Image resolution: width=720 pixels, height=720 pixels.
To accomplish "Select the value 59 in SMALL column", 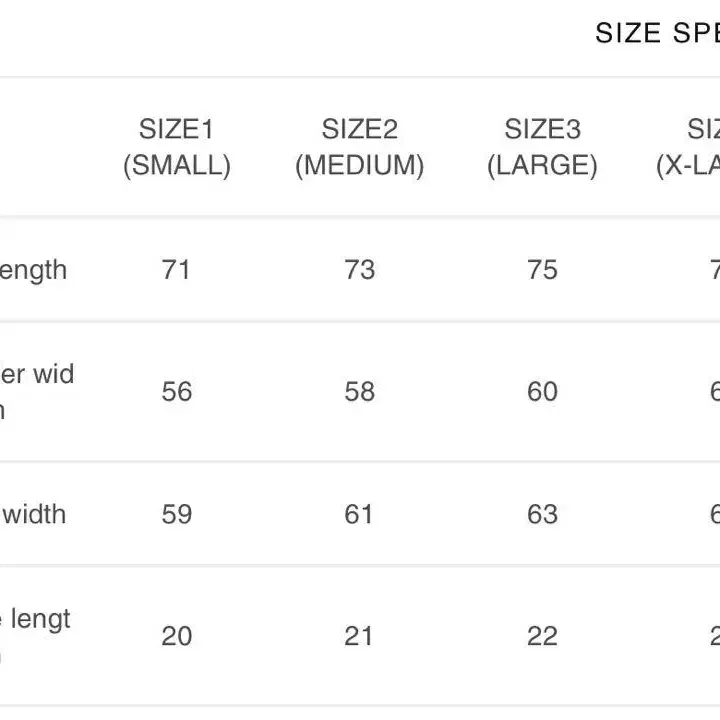I will (x=176, y=514).
